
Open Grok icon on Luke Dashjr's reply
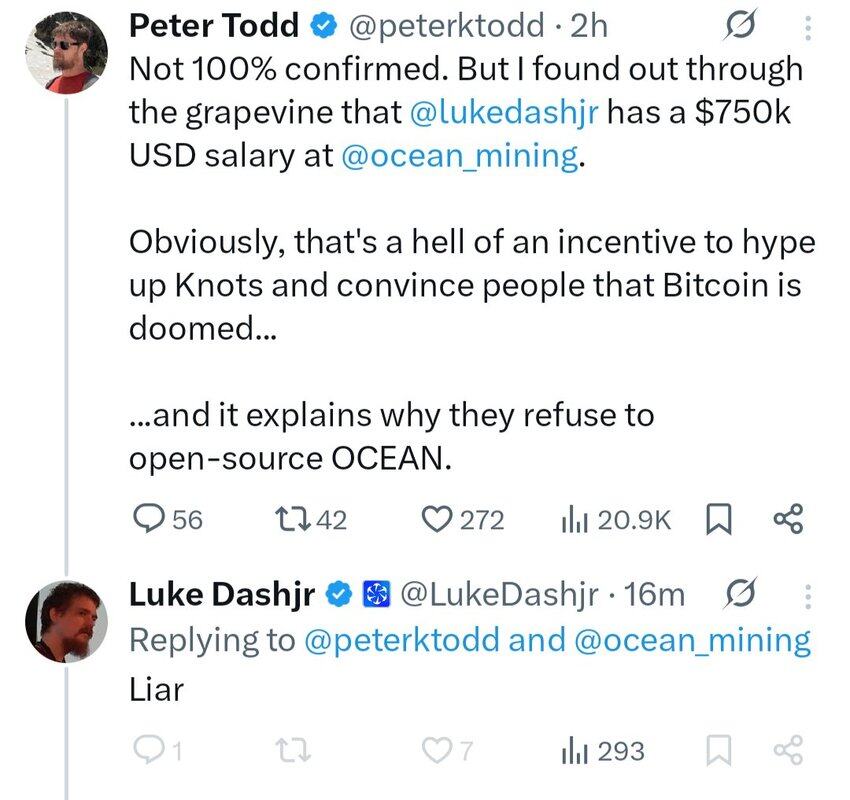pyautogui.click(x=739, y=593)
